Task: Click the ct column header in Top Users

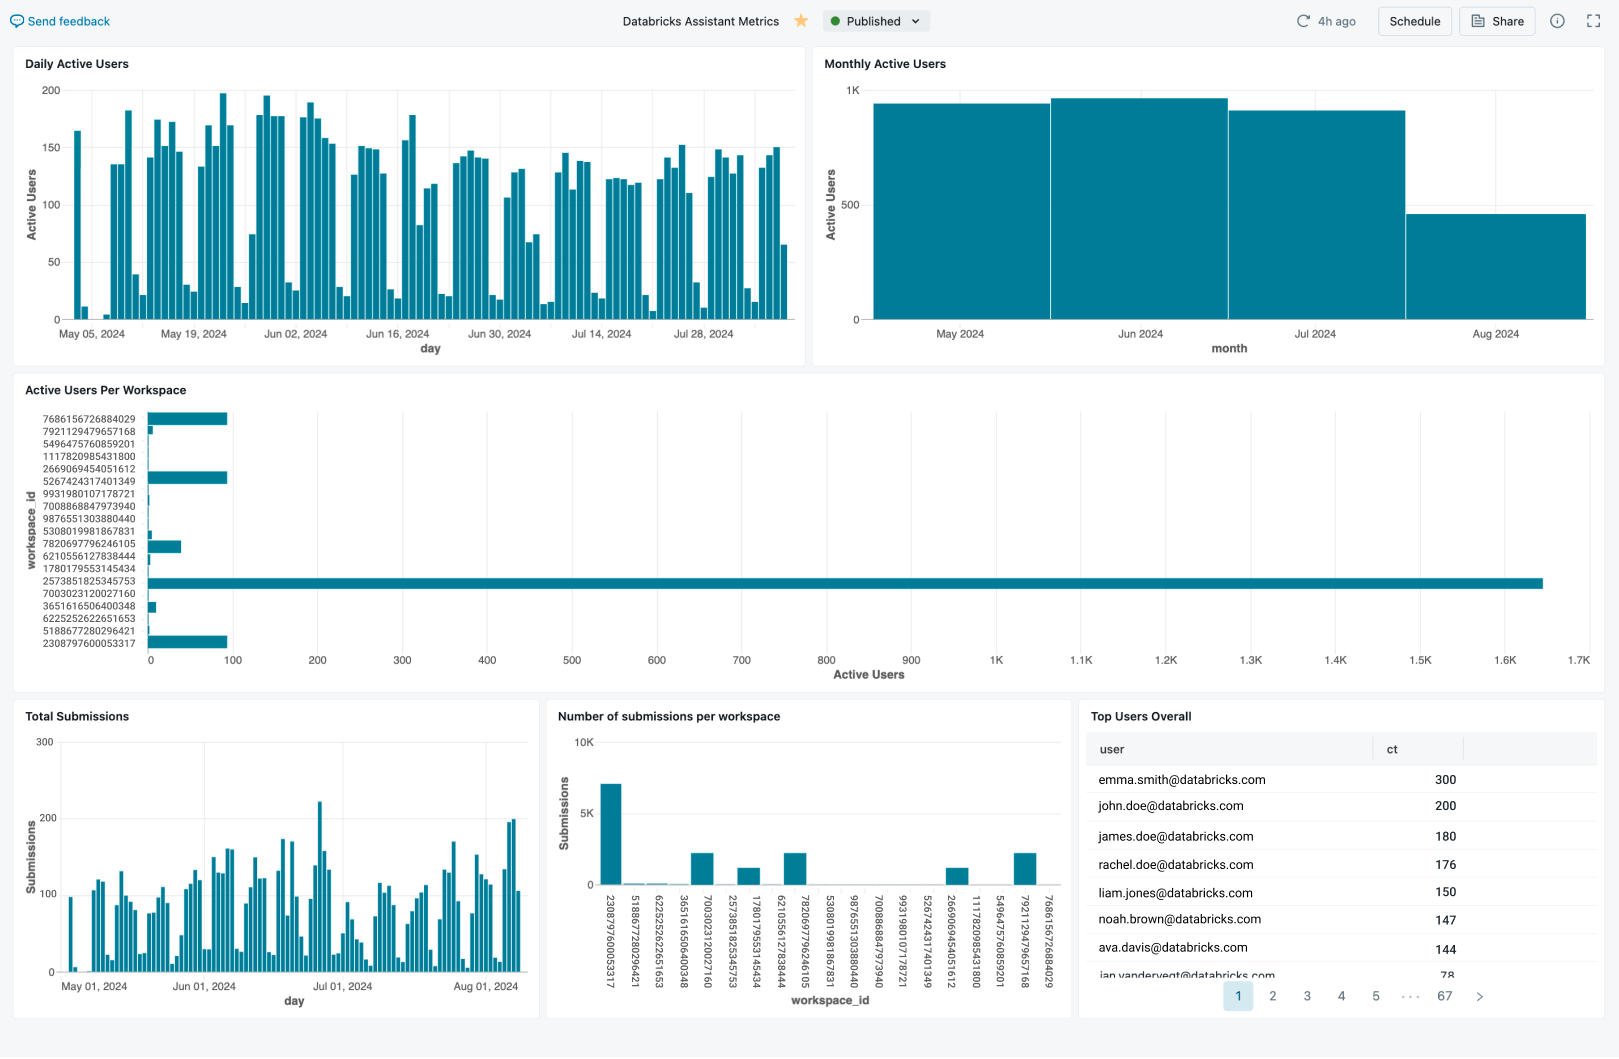Action: pyautogui.click(x=1391, y=748)
